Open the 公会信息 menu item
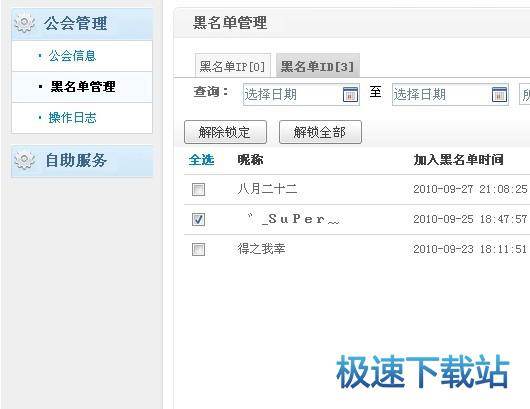This screenshot has height=409, width=530. click(72, 56)
